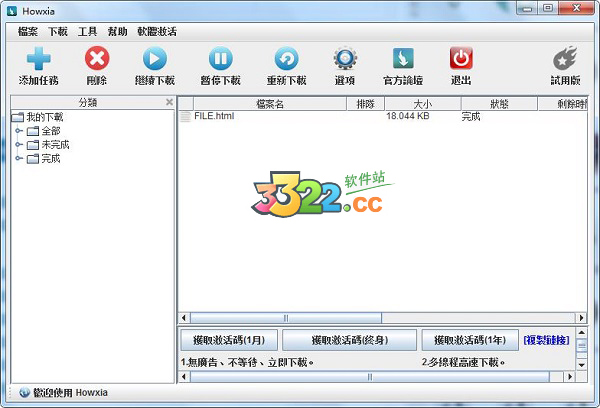This screenshot has width=600, height=408.
Task: Open the 下載 menu
Action: click(58, 32)
